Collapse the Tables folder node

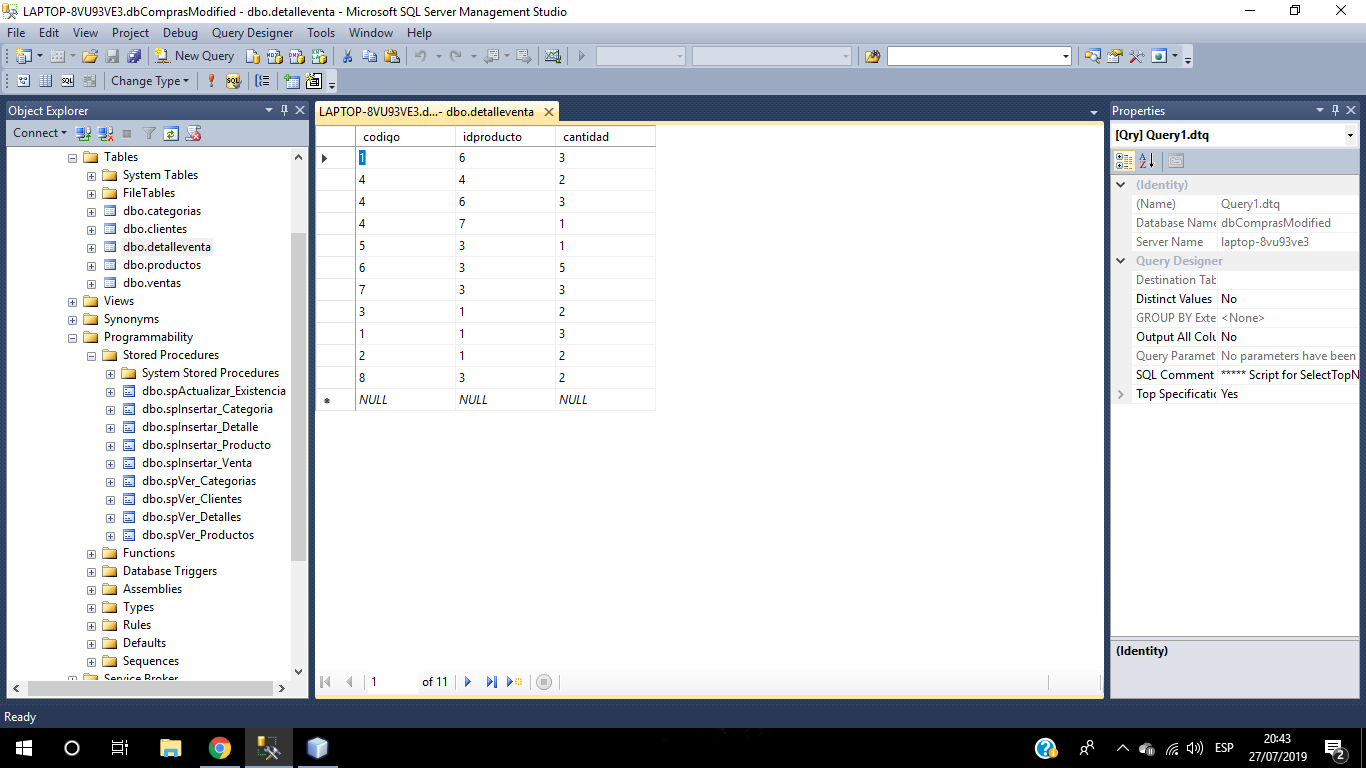[72, 157]
